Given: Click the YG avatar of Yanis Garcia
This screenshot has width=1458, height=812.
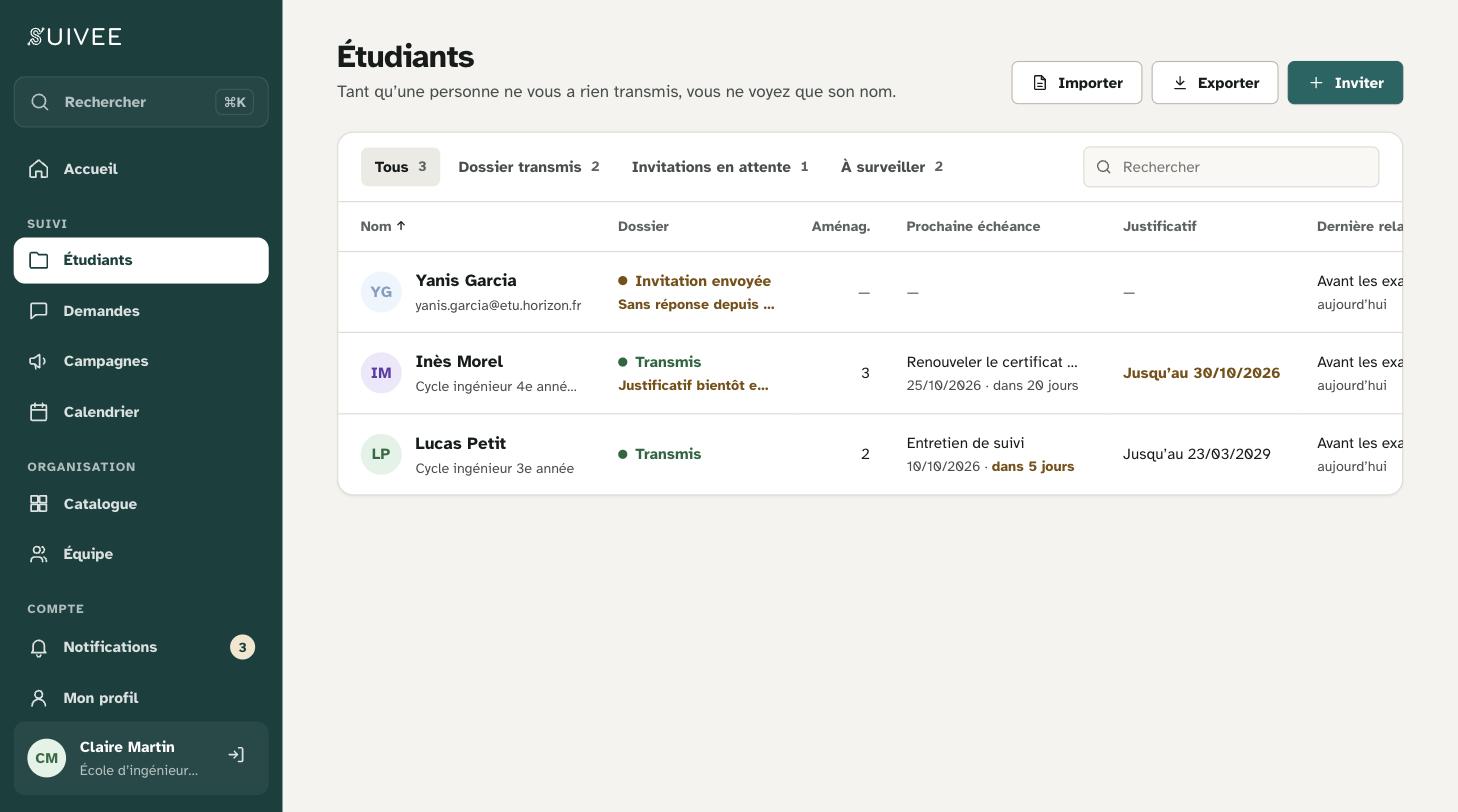Looking at the screenshot, I should pos(381,292).
